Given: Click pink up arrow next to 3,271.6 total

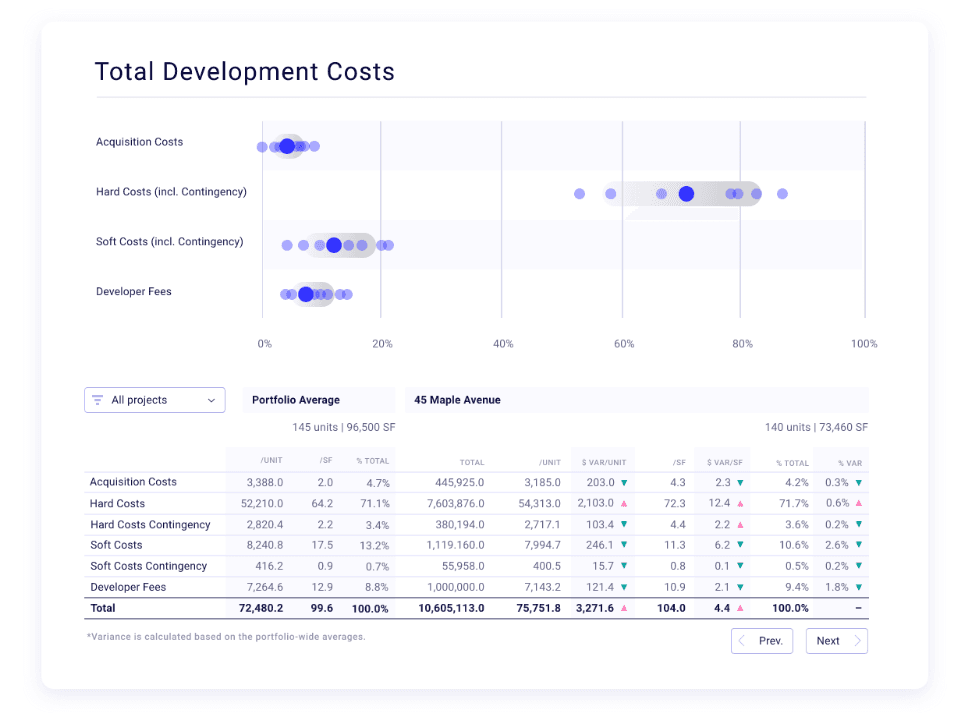Looking at the screenshot, I should tap(624, 608).
